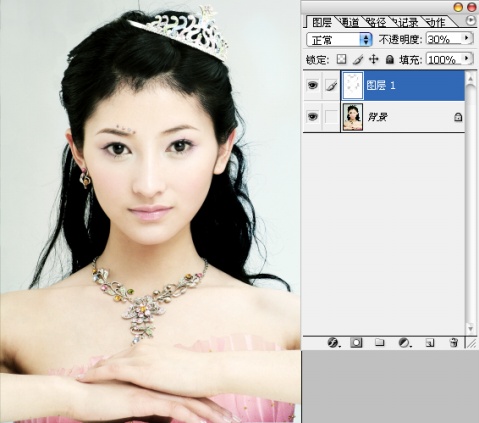Open the fill slider arrow next to 100%

point(467,59)
